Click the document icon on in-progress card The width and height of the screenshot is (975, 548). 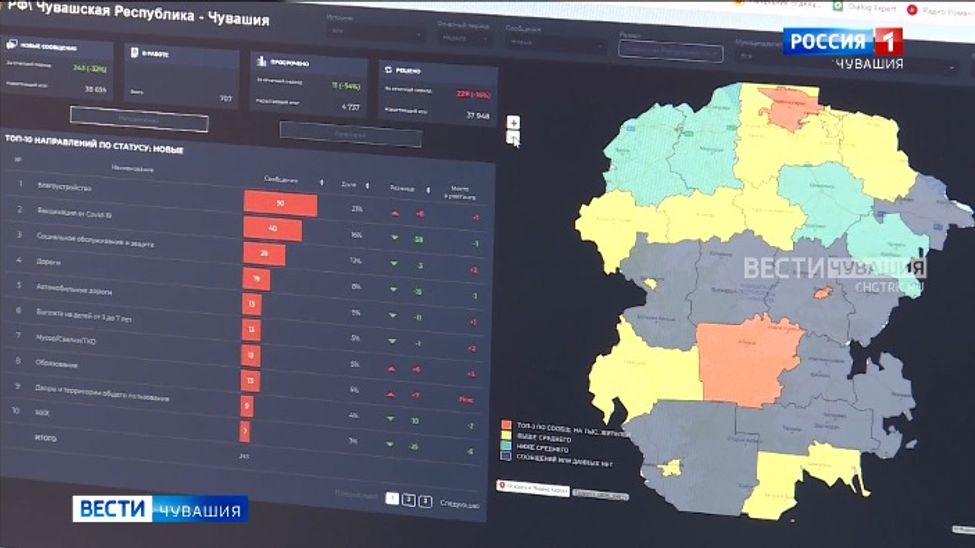pyautogui.click(x=133, y=52)
